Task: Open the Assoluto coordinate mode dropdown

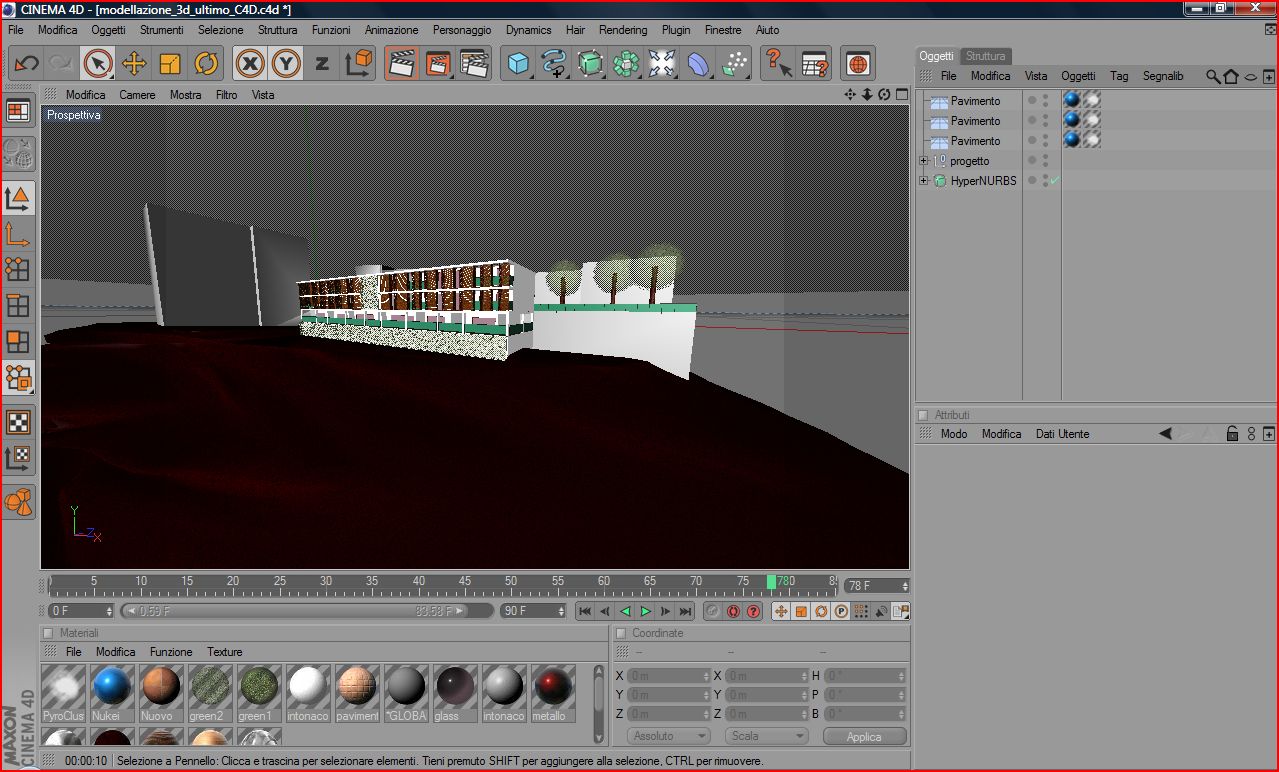Action: click(x=669, y=736)
